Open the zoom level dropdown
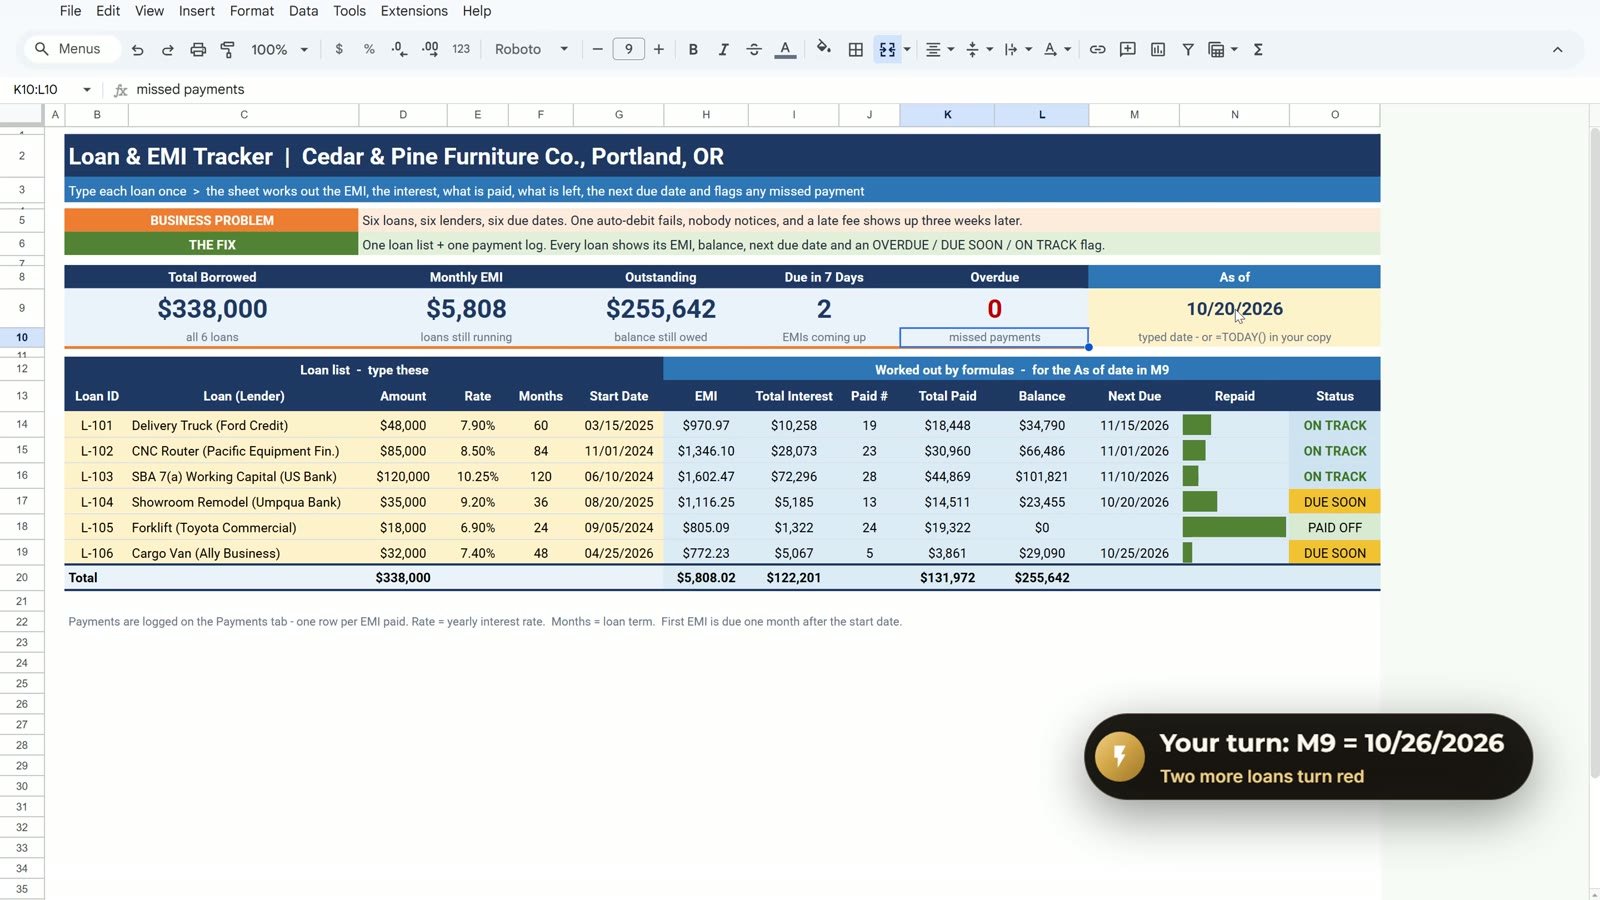Image resolution: width=1600 pixels, height=900 pixels. (279, 49)
